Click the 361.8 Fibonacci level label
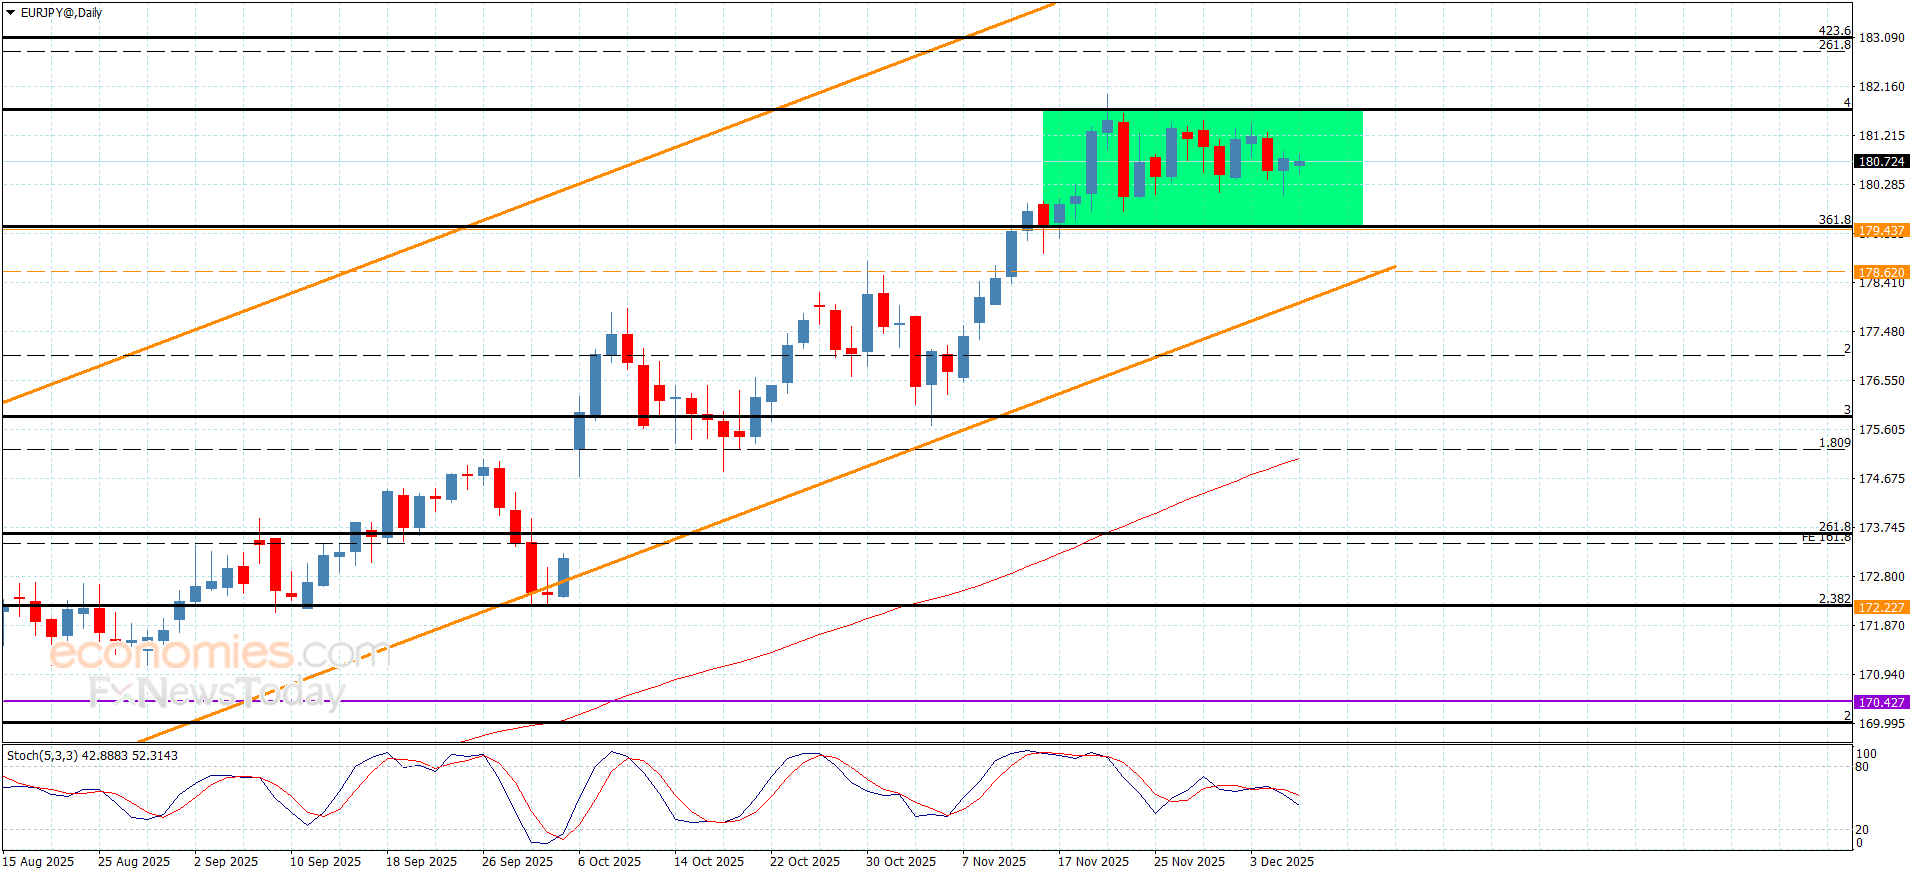Screen dimensions: 1916x874 point(1835,220)
